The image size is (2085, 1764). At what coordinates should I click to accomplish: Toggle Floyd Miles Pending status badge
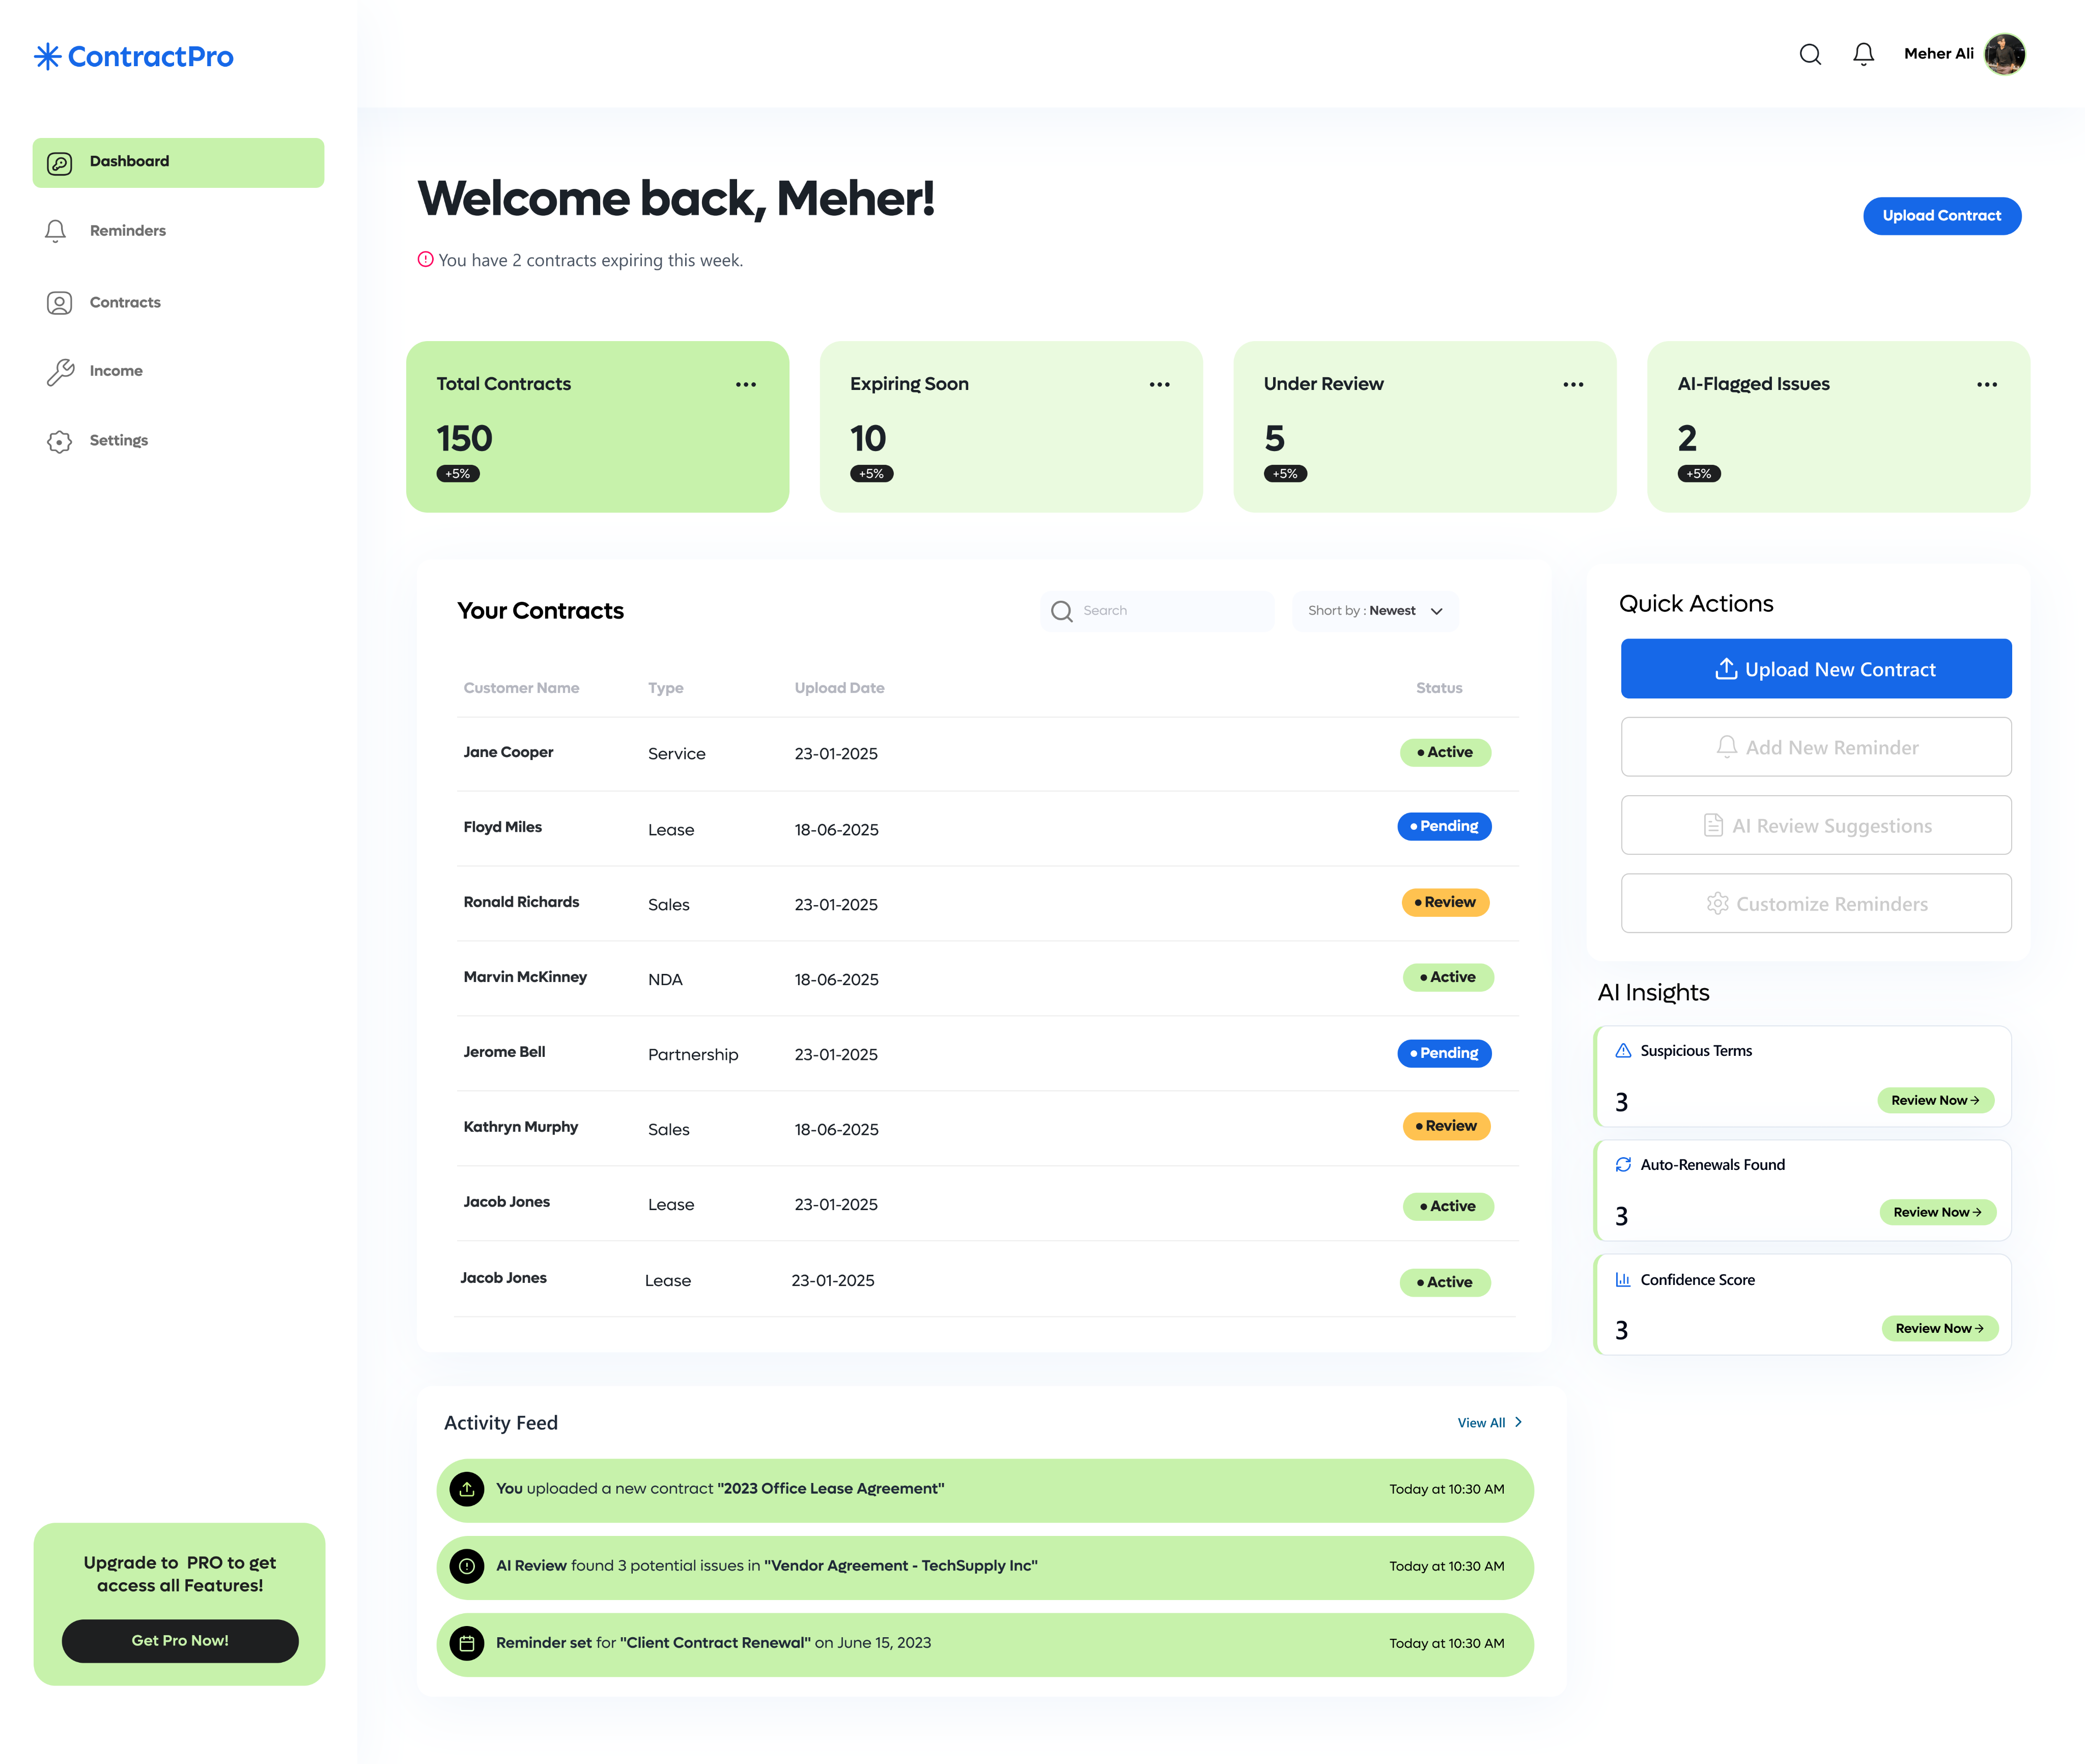tap(1444, 826)
